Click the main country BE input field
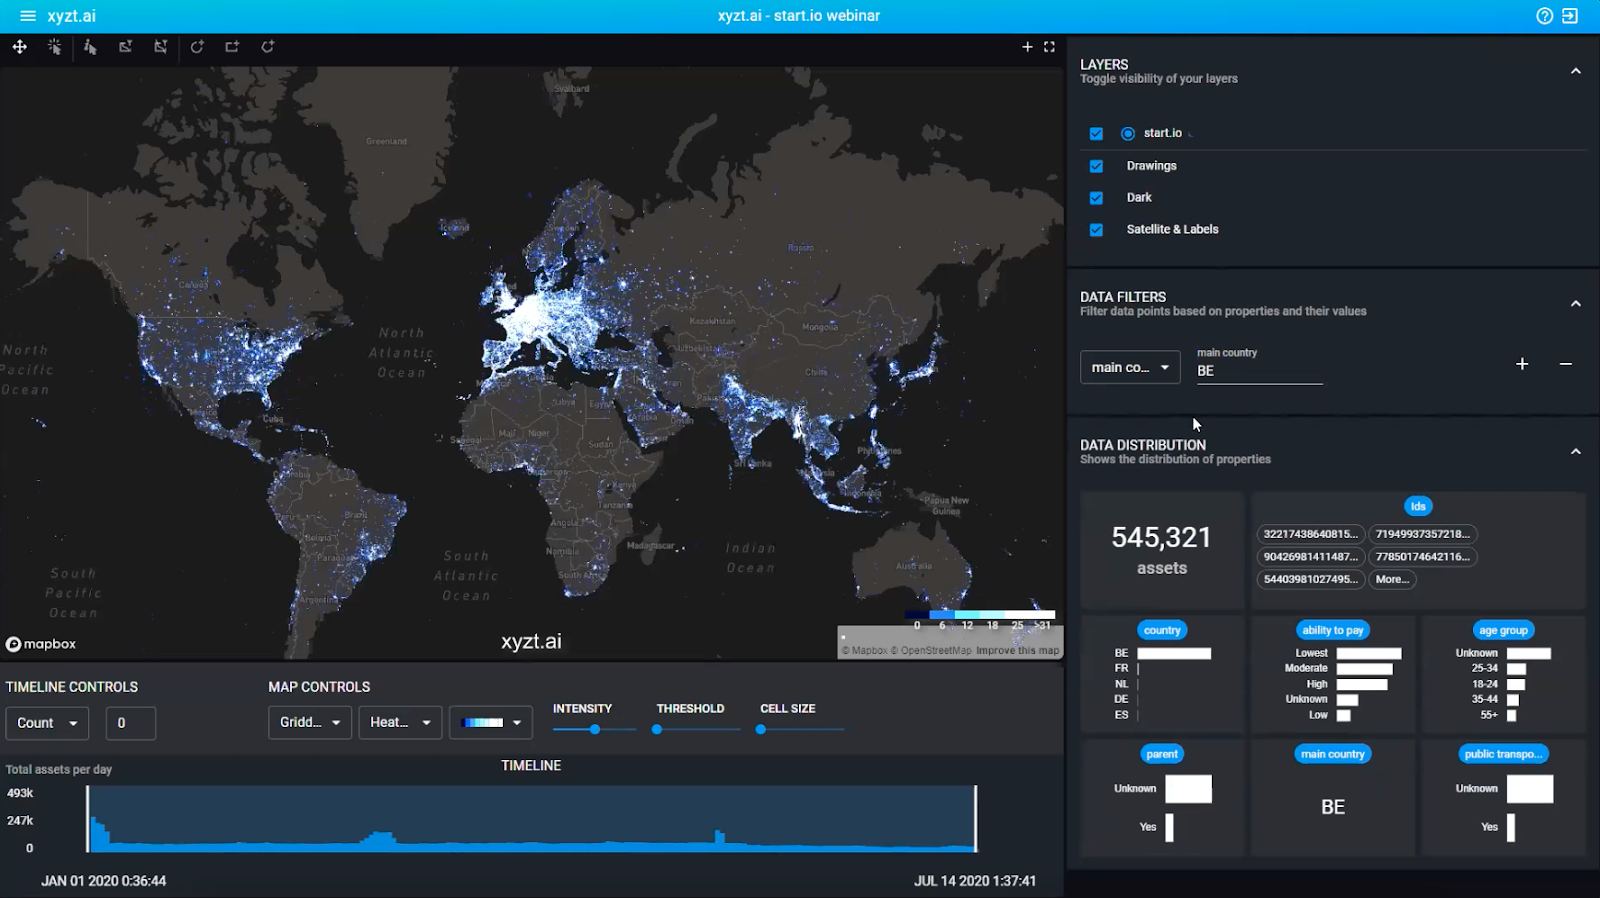The height and width of the screenshot is (898, 1600). pyautogui.click(x=1260, y=371)
